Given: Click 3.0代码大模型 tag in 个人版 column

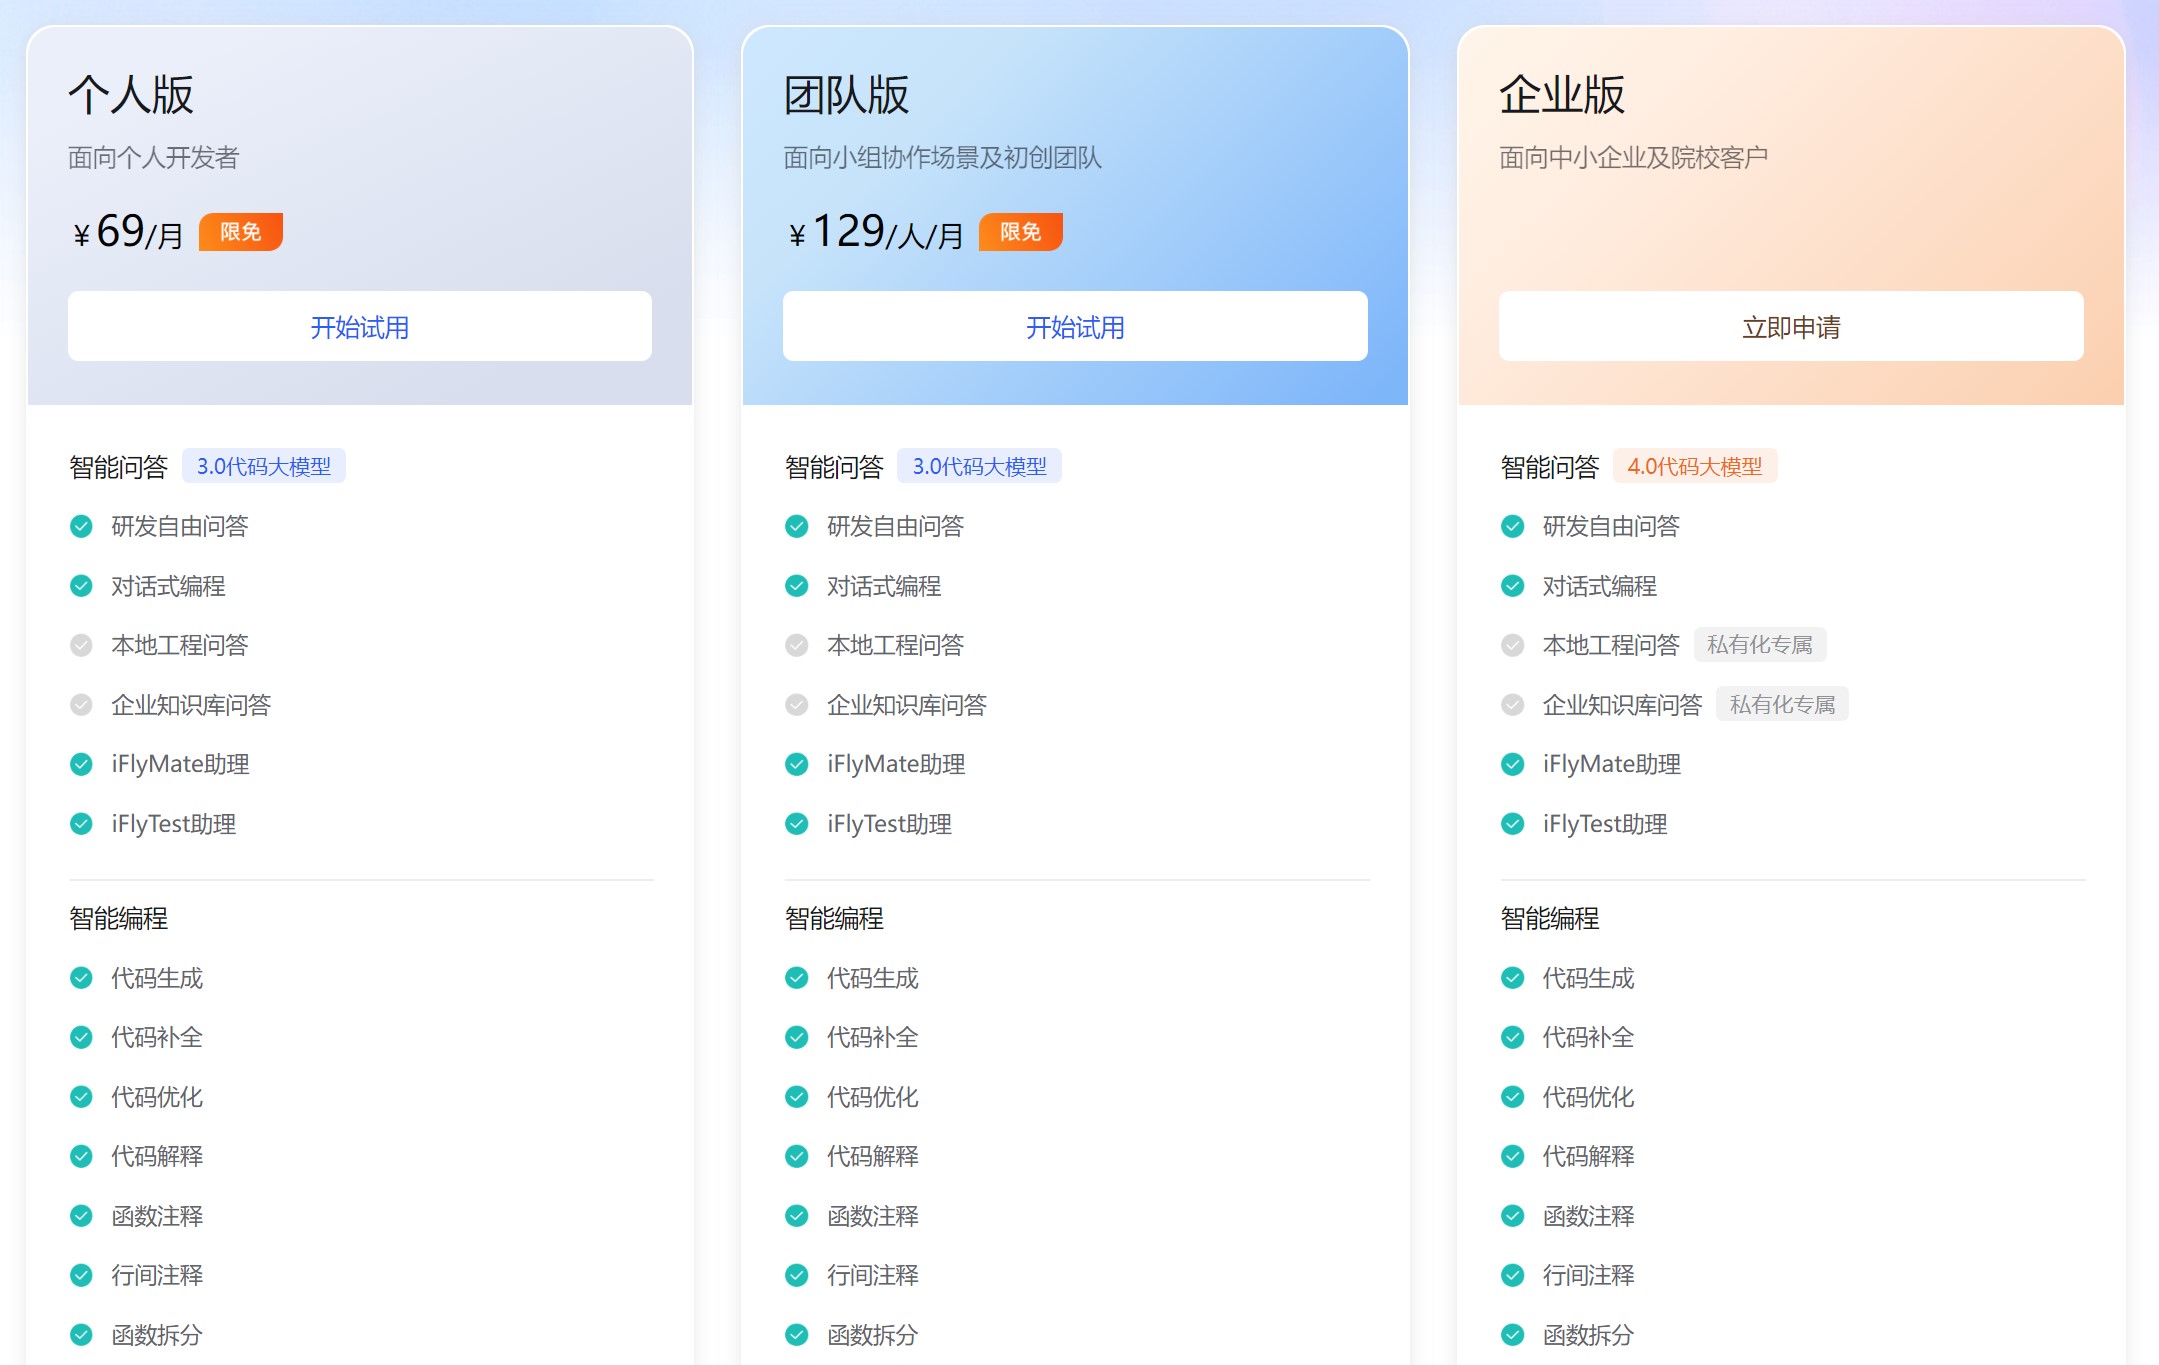Looking at the screenshot, I should (x=263, y=466).
